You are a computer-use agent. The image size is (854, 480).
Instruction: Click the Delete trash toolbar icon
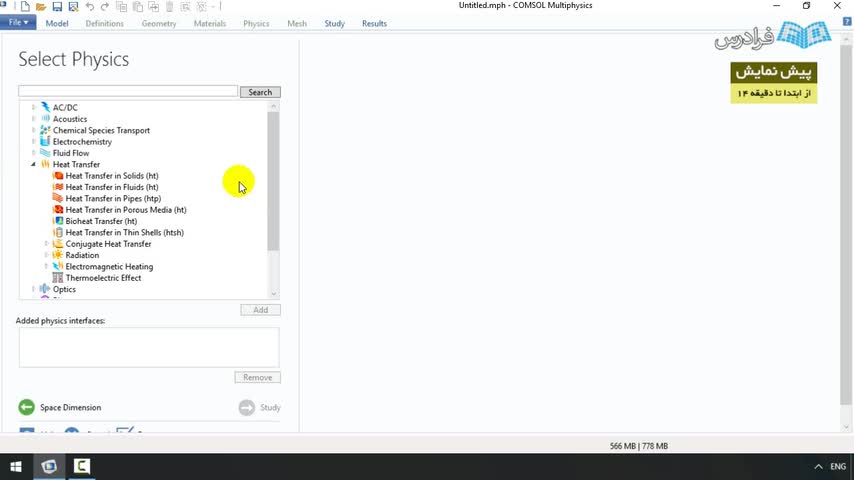tap(169, 7)
